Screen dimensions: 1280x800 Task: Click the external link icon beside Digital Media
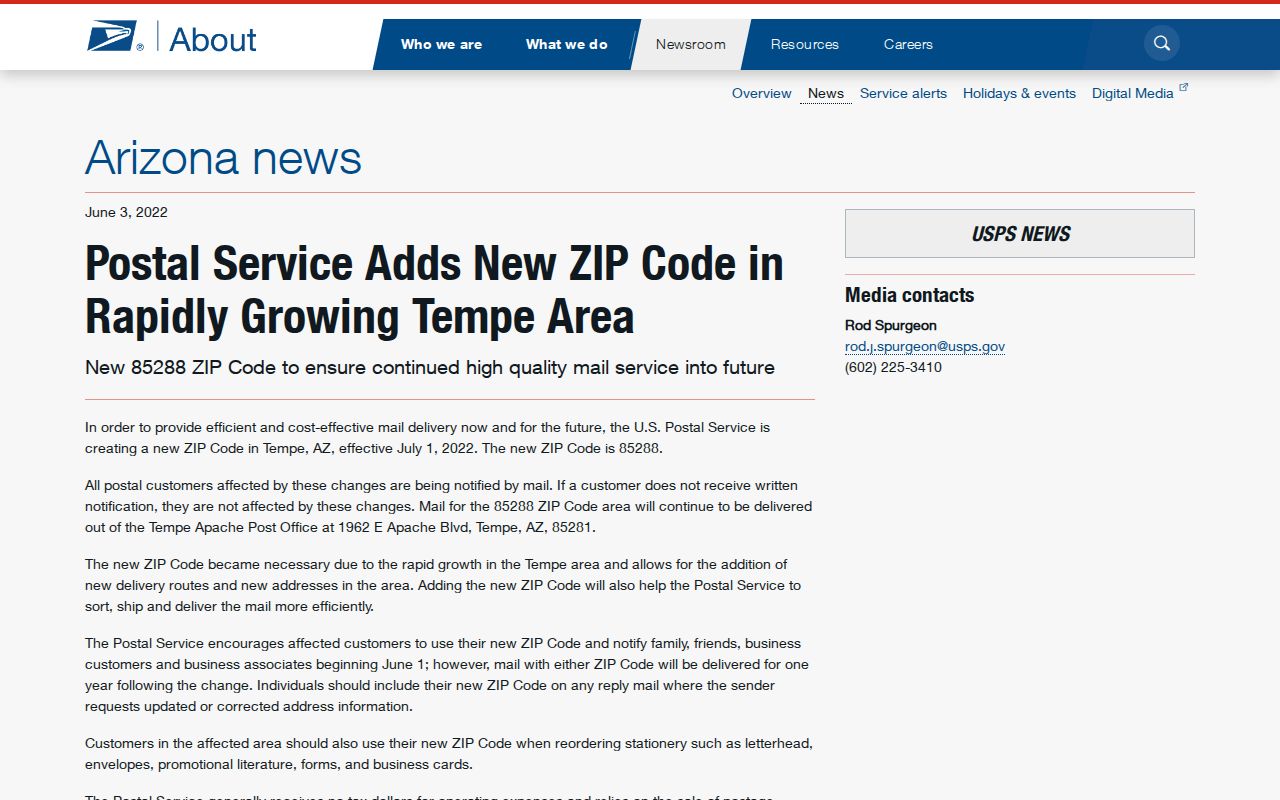click(x=1184, y=88)
